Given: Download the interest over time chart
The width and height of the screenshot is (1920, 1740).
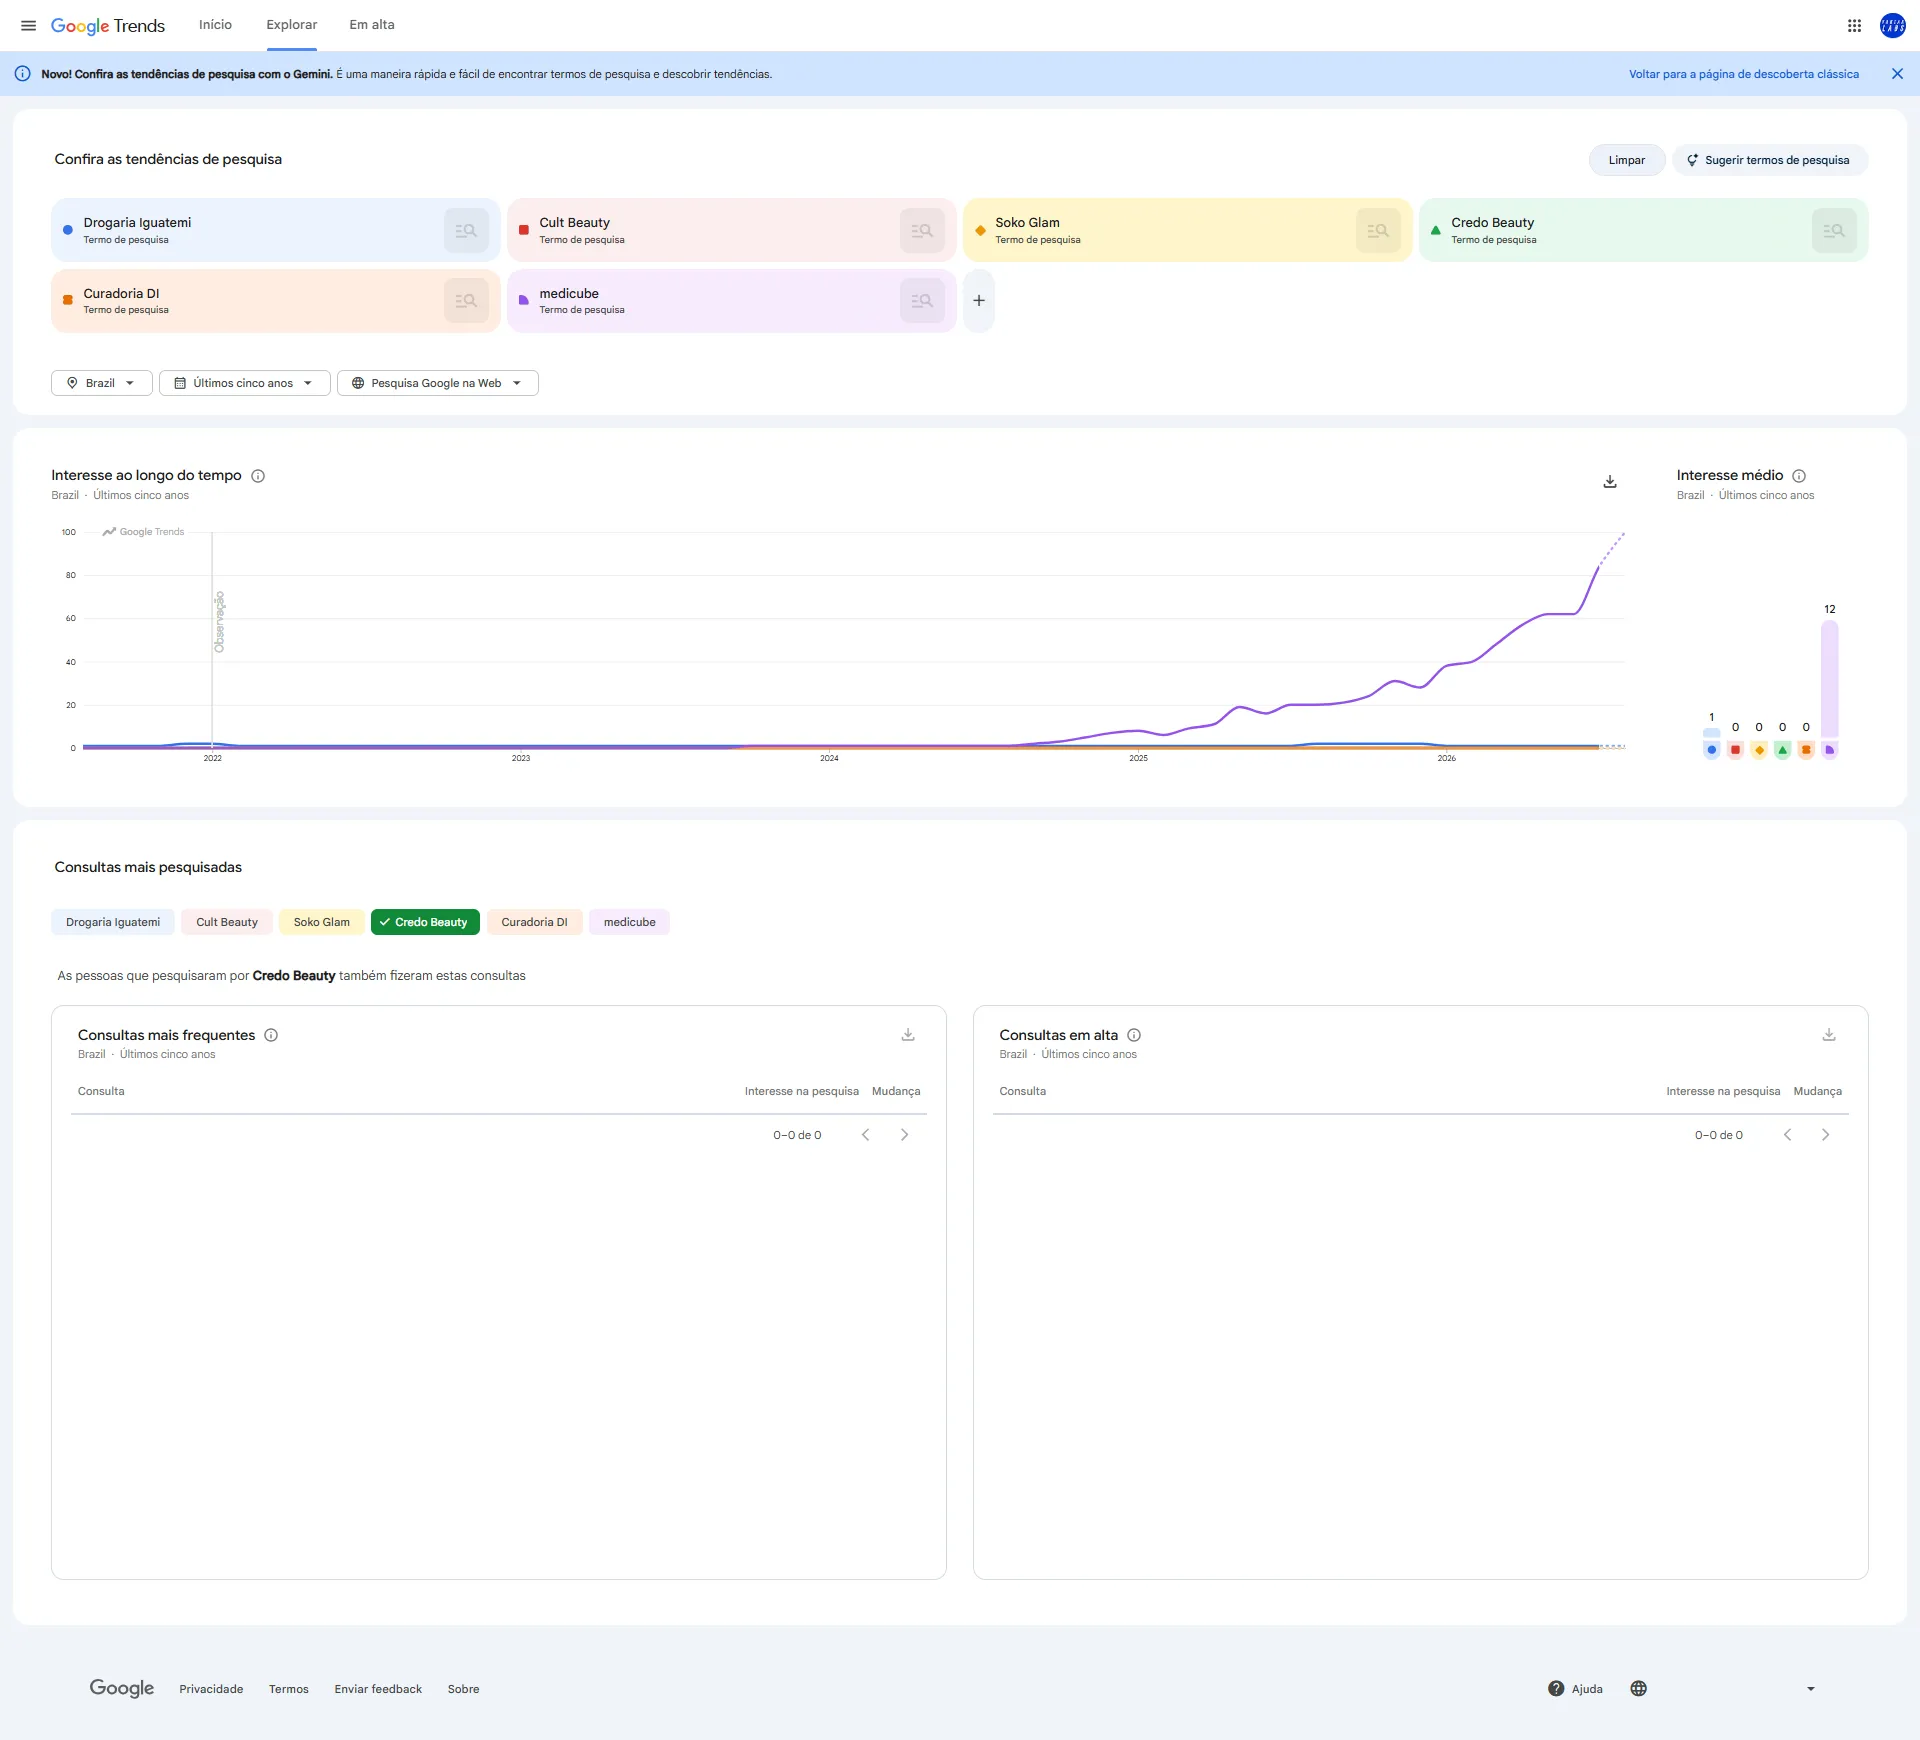Looking at the screenshot, I should pyautogui.click(x=1610, y=482).
